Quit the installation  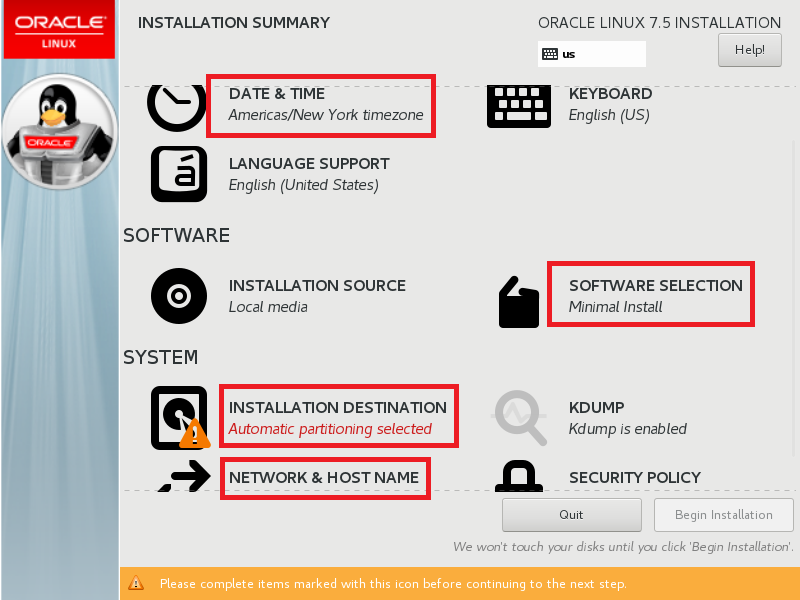pos(571,514)
